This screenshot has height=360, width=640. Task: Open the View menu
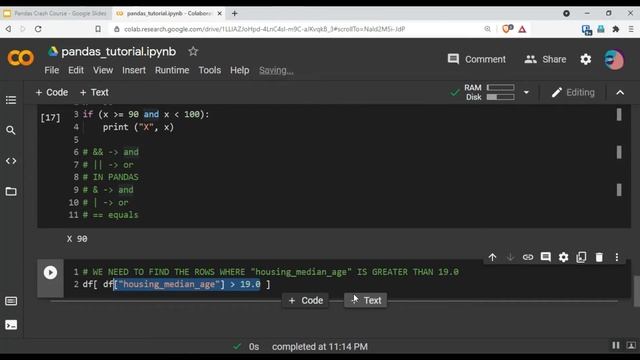click(103, 70)
